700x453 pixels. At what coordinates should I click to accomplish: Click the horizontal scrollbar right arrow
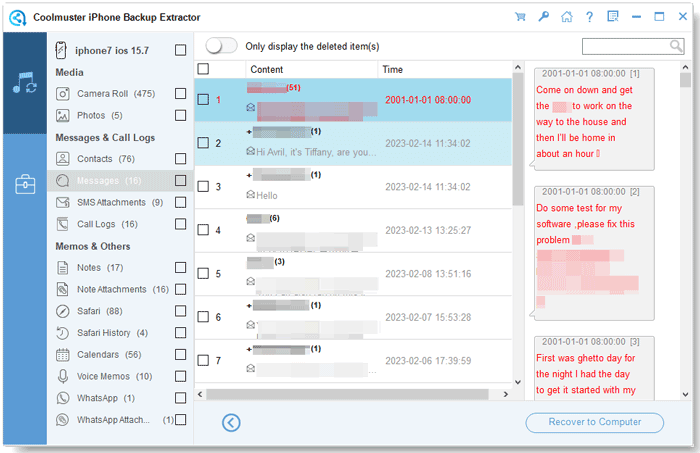point(506,395)
